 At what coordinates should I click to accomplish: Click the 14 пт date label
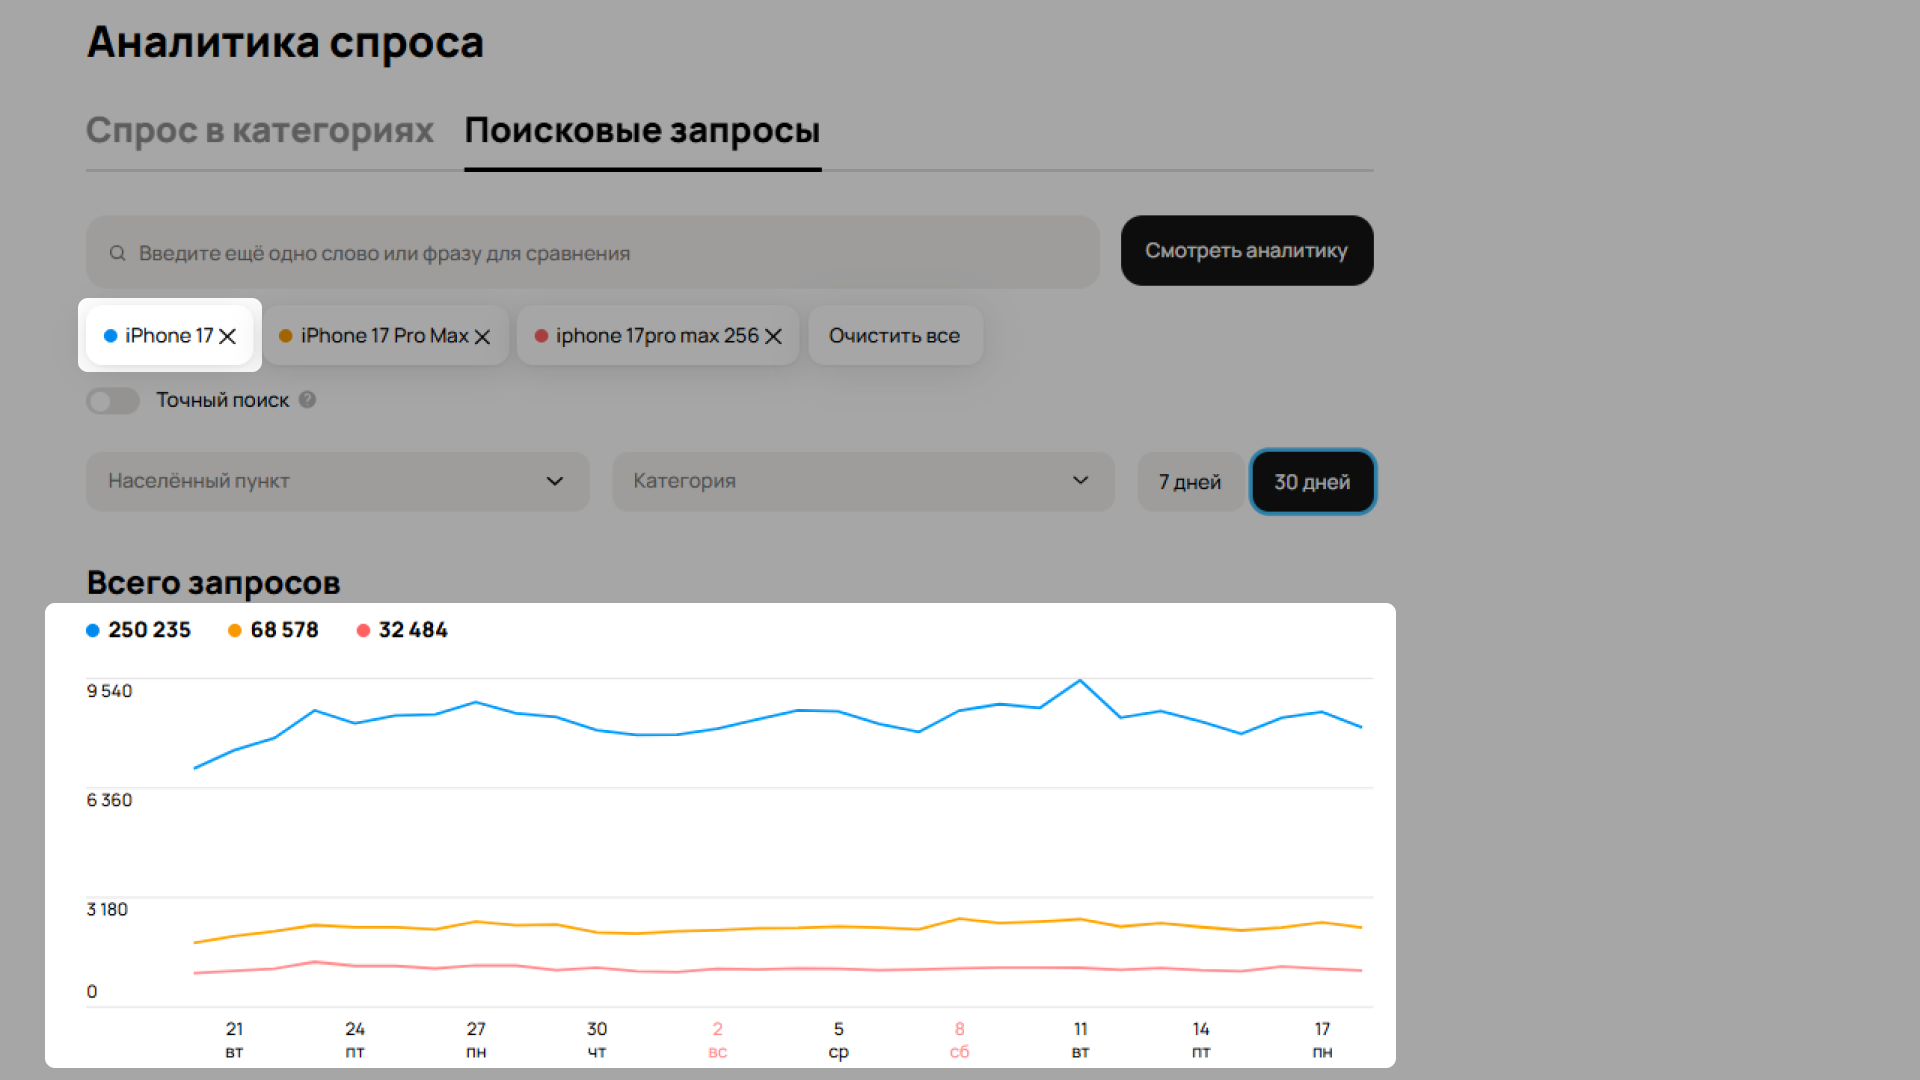[1201, 1040]
